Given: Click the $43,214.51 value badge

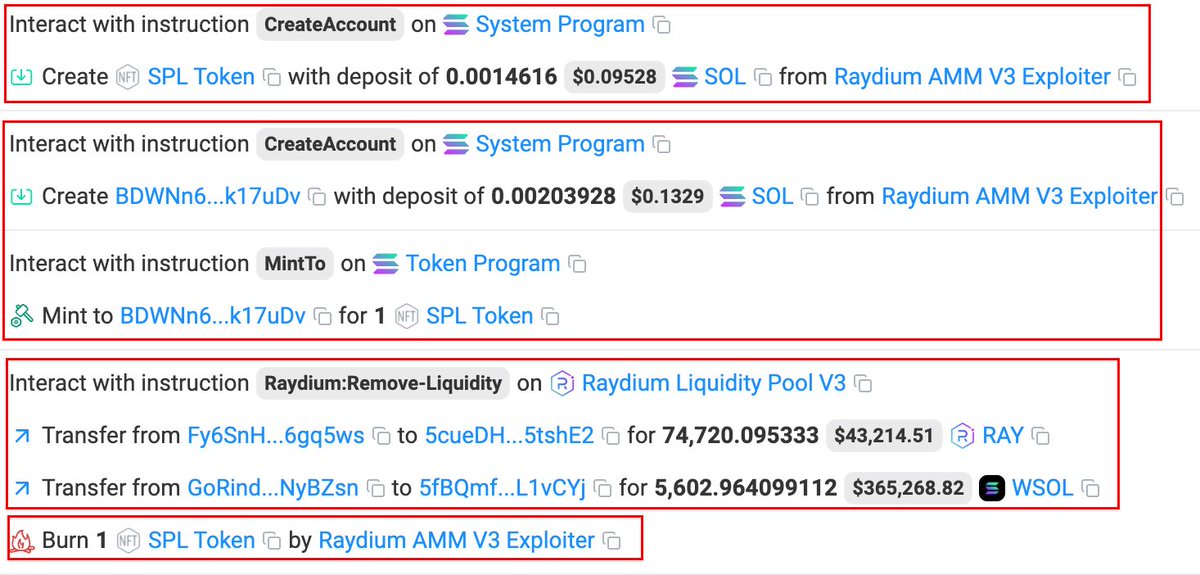Looking at the screenshot, I should pyautogui.click(x=884, y=436).
